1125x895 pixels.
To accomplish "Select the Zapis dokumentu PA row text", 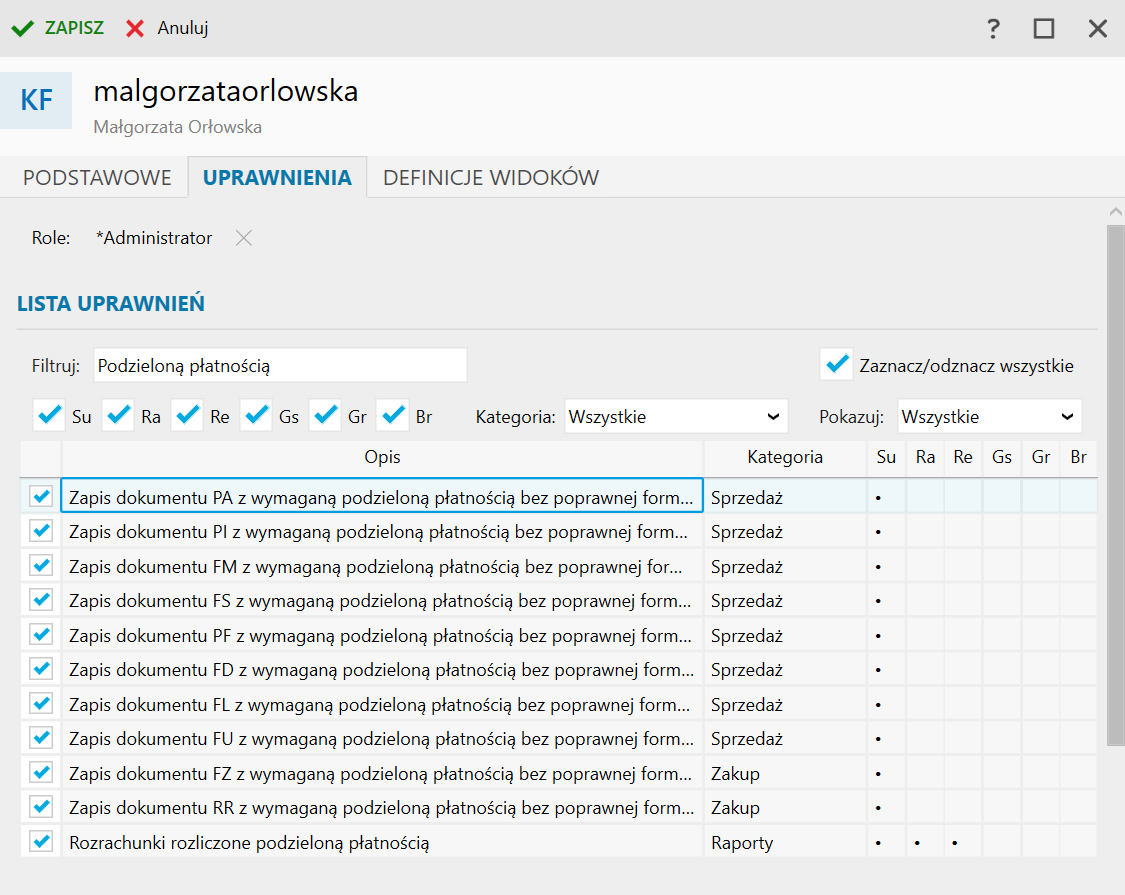I will [381, 497].
